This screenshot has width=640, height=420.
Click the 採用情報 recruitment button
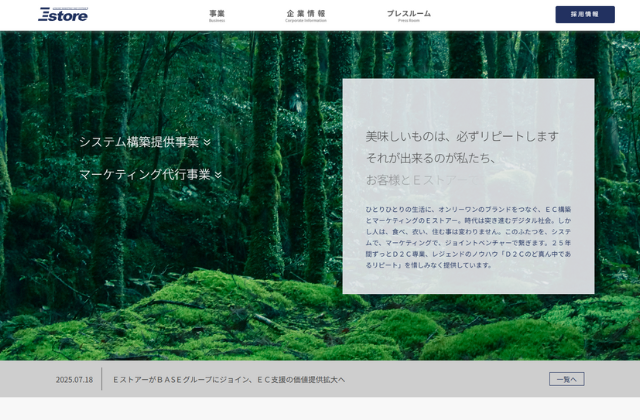(585, 14)
